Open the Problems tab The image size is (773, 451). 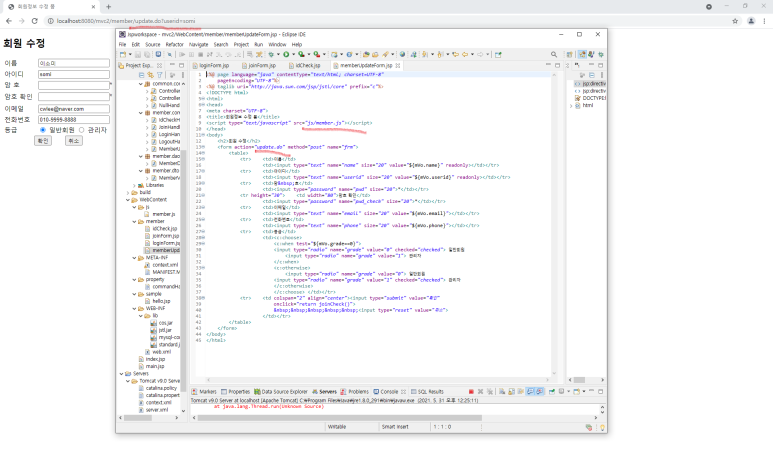pyautogui.click(x=354, y=391)
